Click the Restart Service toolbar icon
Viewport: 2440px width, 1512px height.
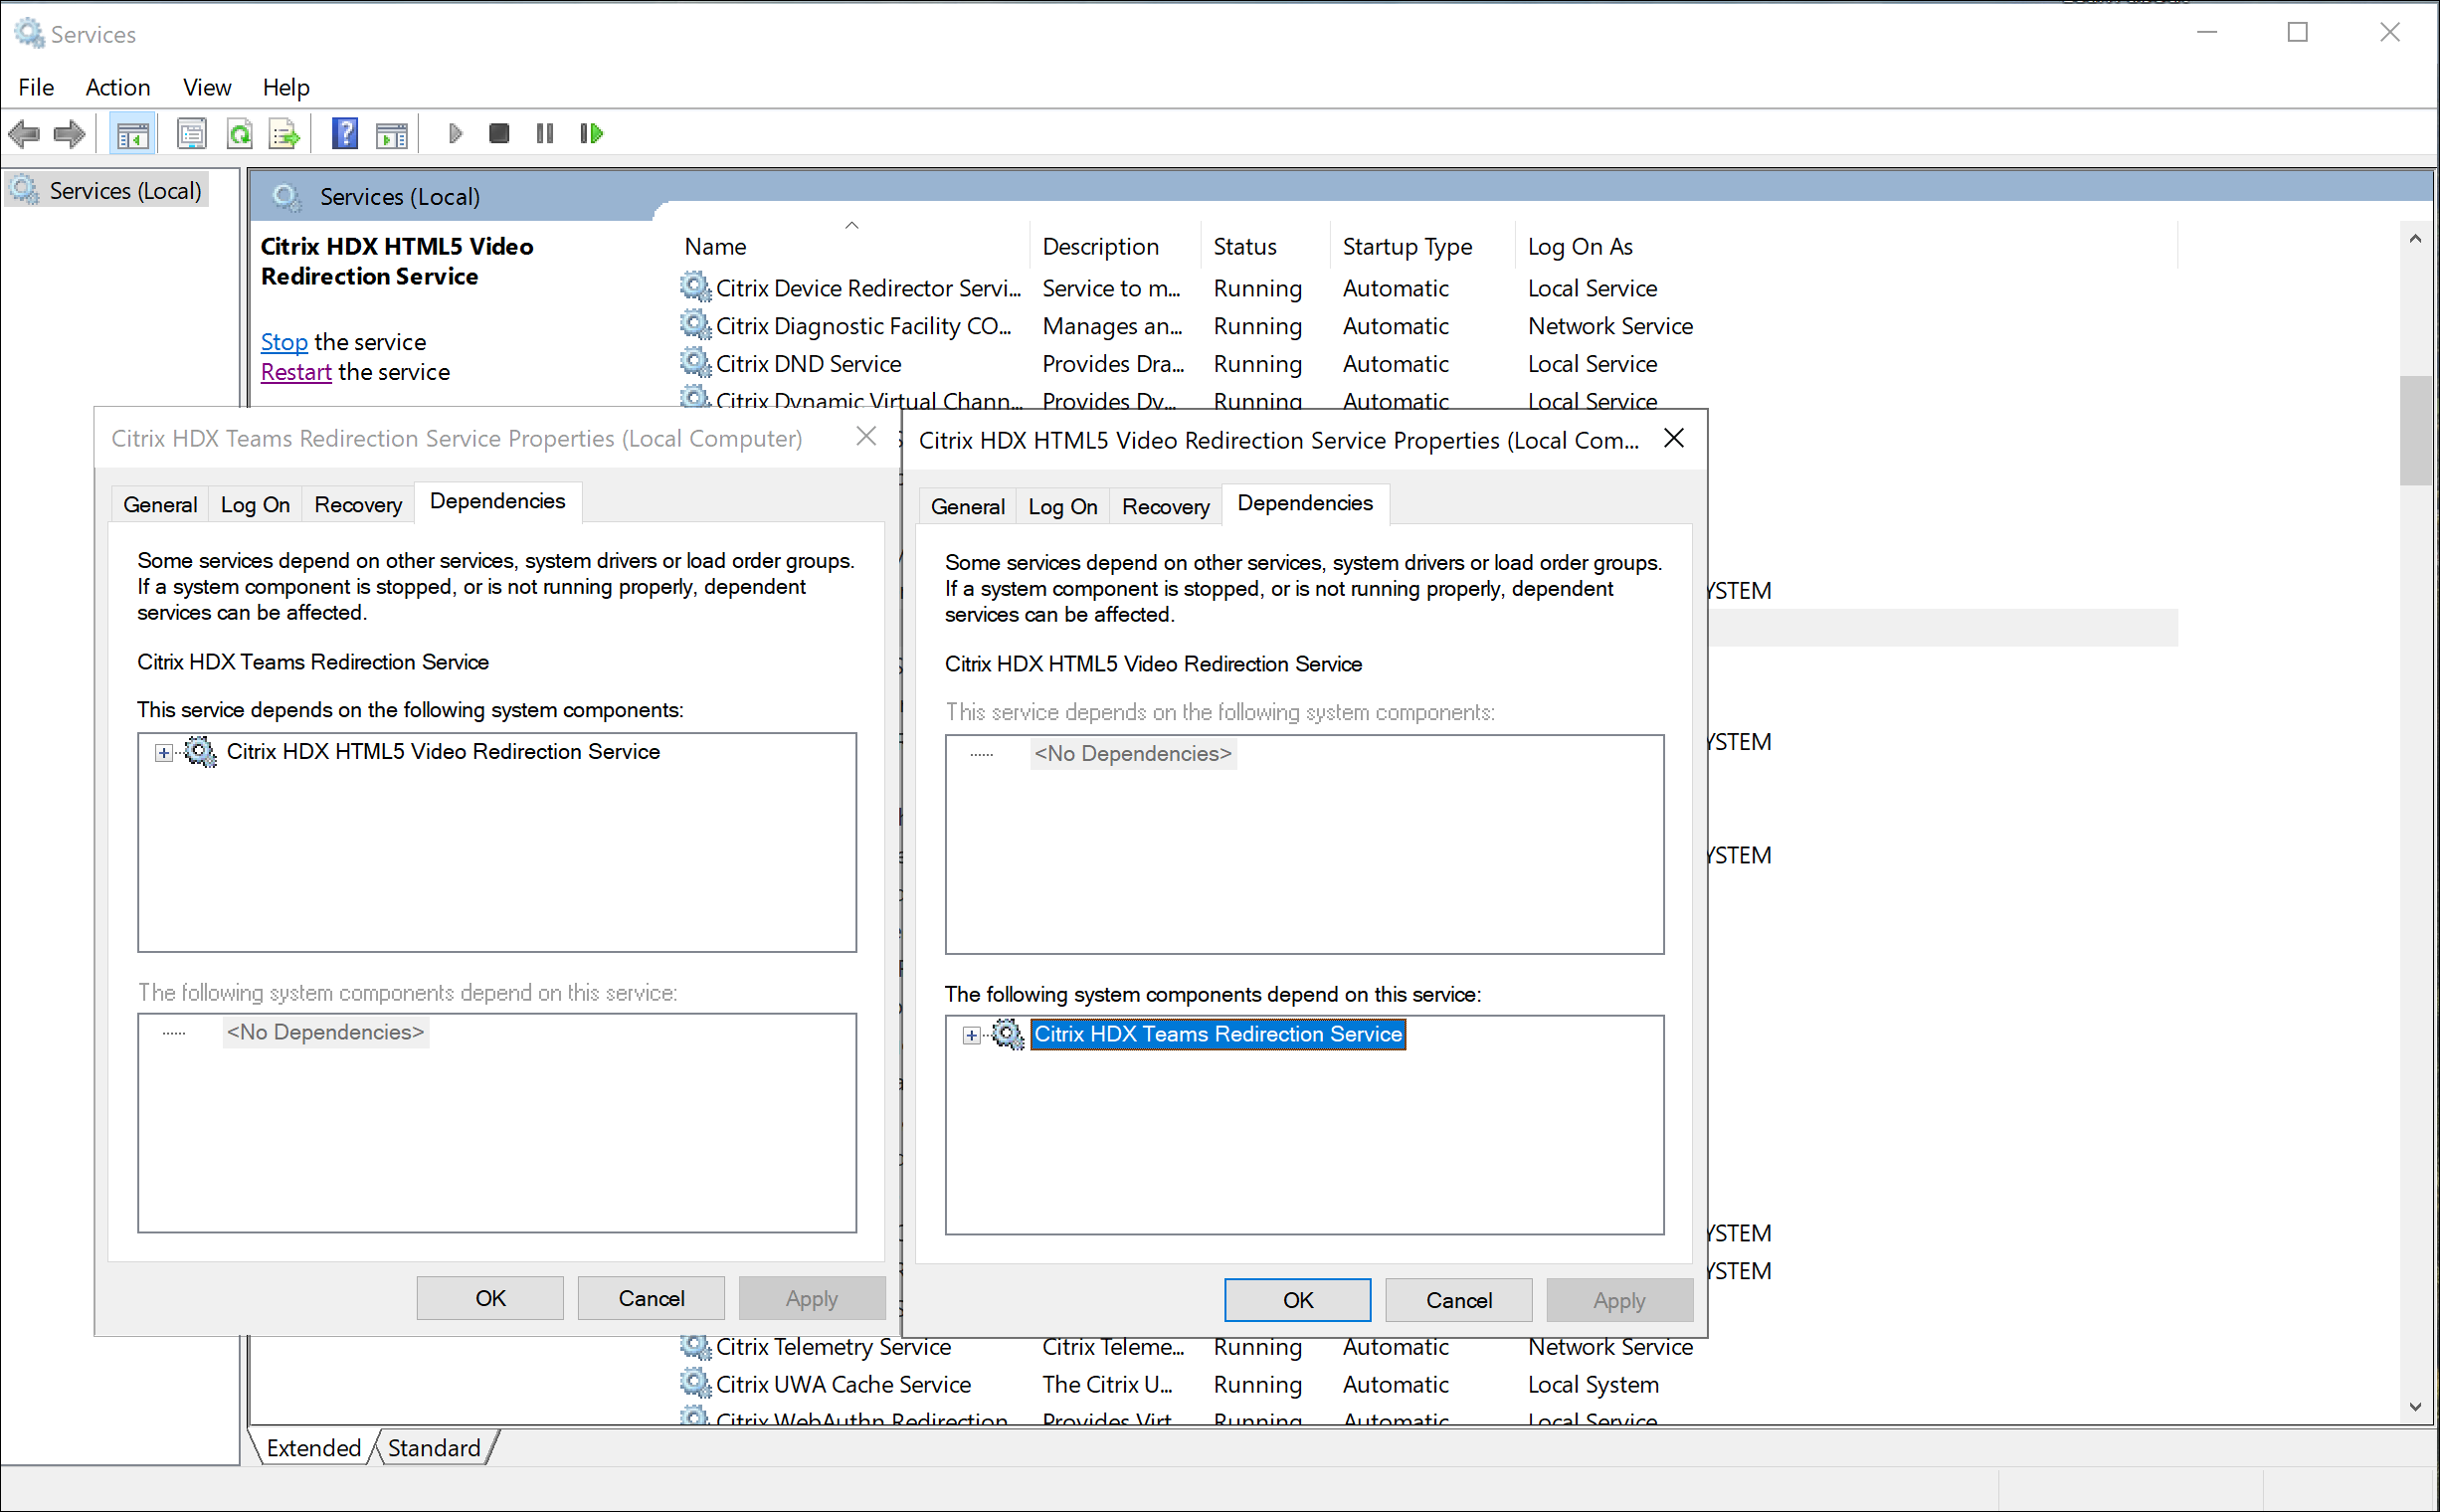click(x=592, y=133)
